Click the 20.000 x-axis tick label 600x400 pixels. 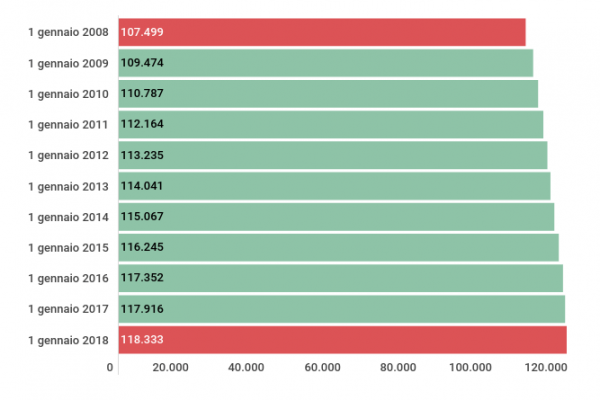tap(170, 368)
